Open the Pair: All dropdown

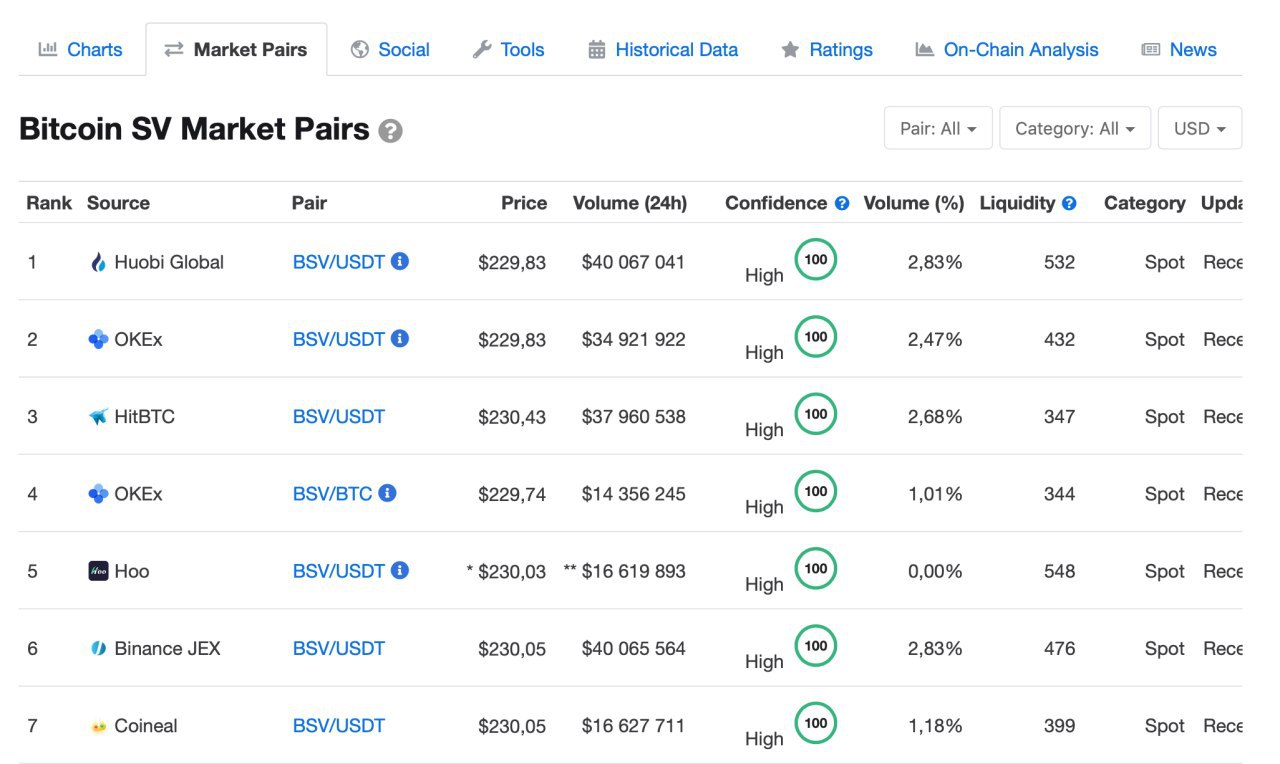938,128
